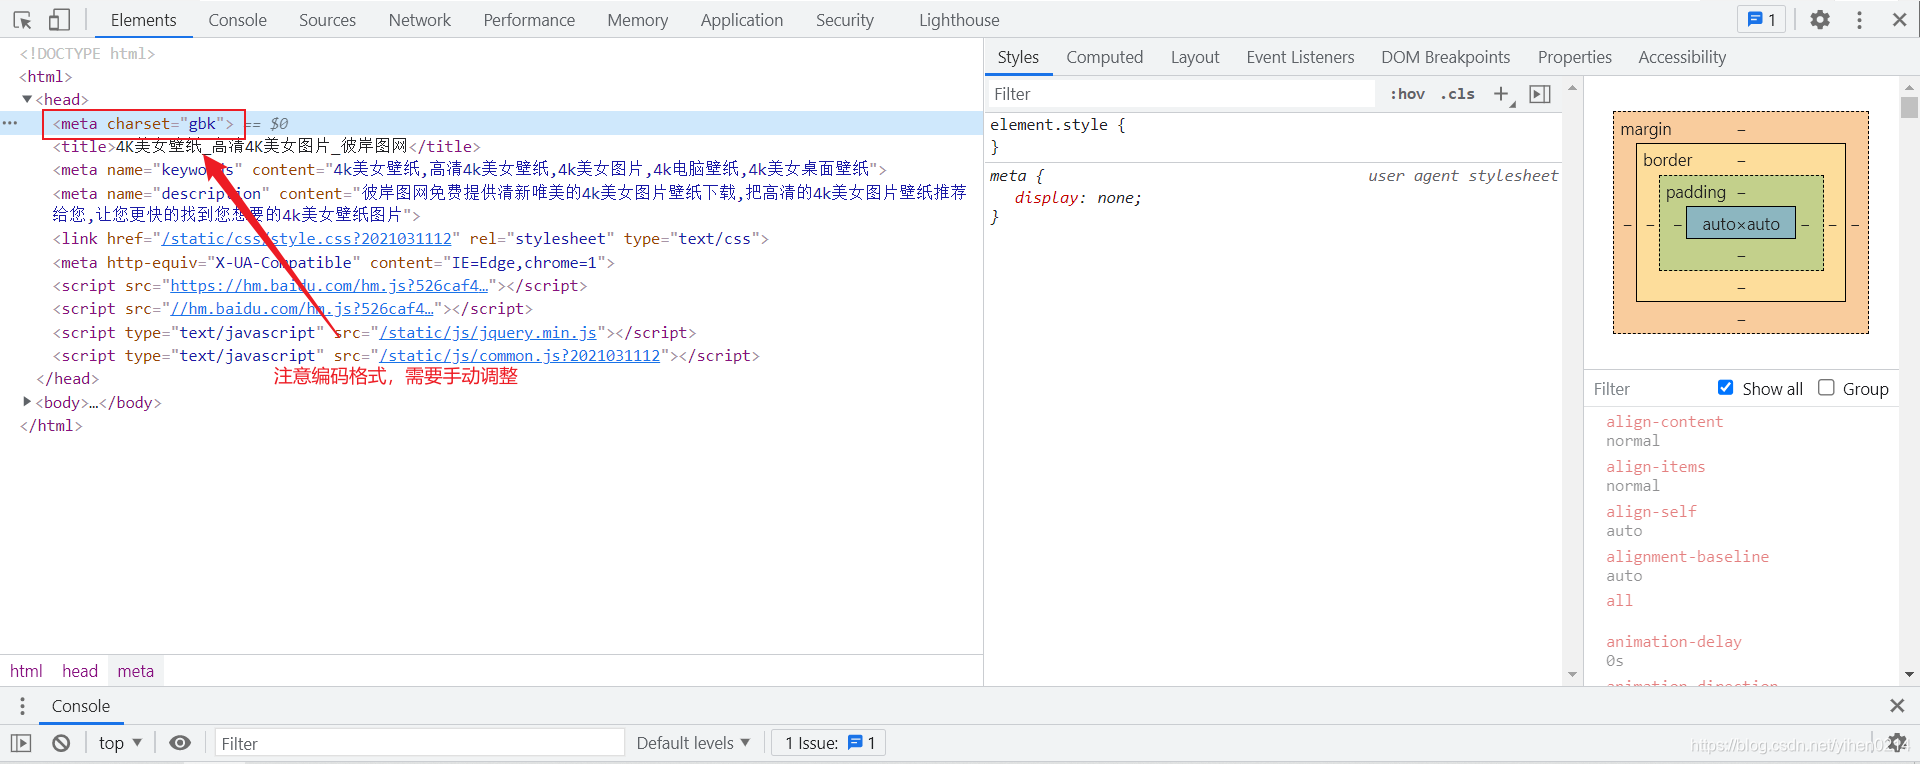
Task: Open the top JavaScript context dropdown
Action: pyautogui.click(x=120, y=743)
